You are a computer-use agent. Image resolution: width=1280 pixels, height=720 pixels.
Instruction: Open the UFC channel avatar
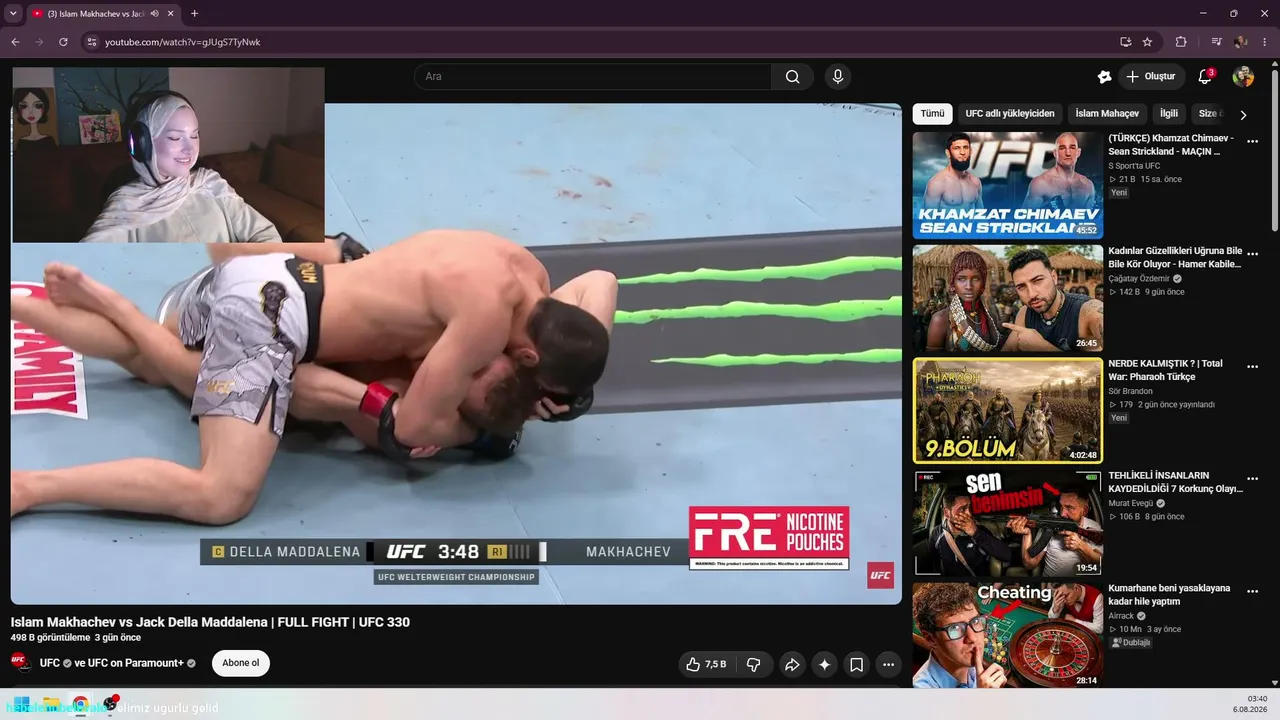pos(19,663)
